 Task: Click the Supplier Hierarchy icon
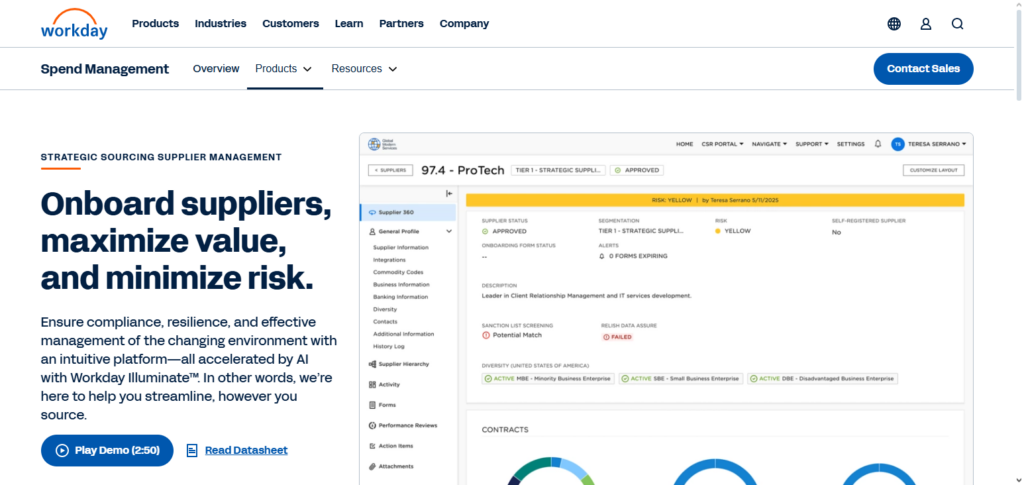372,364
